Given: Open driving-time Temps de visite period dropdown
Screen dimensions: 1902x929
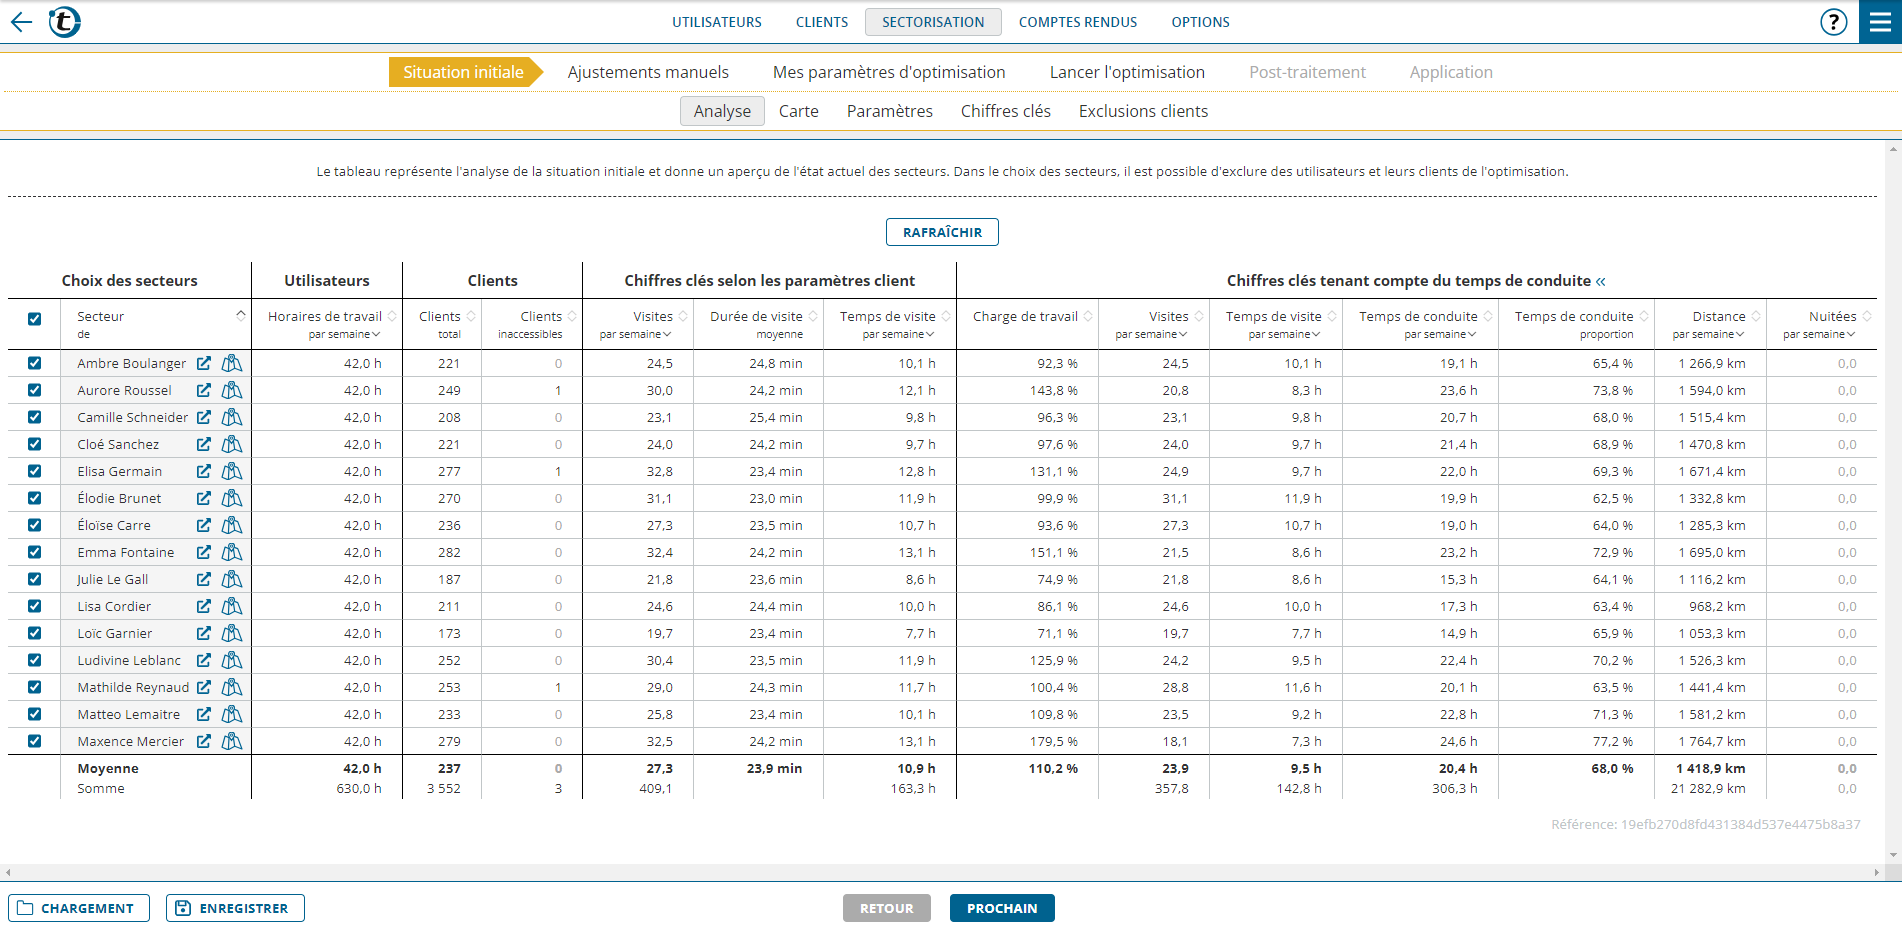Looking at the screenshot, I should click(1285, 334).
